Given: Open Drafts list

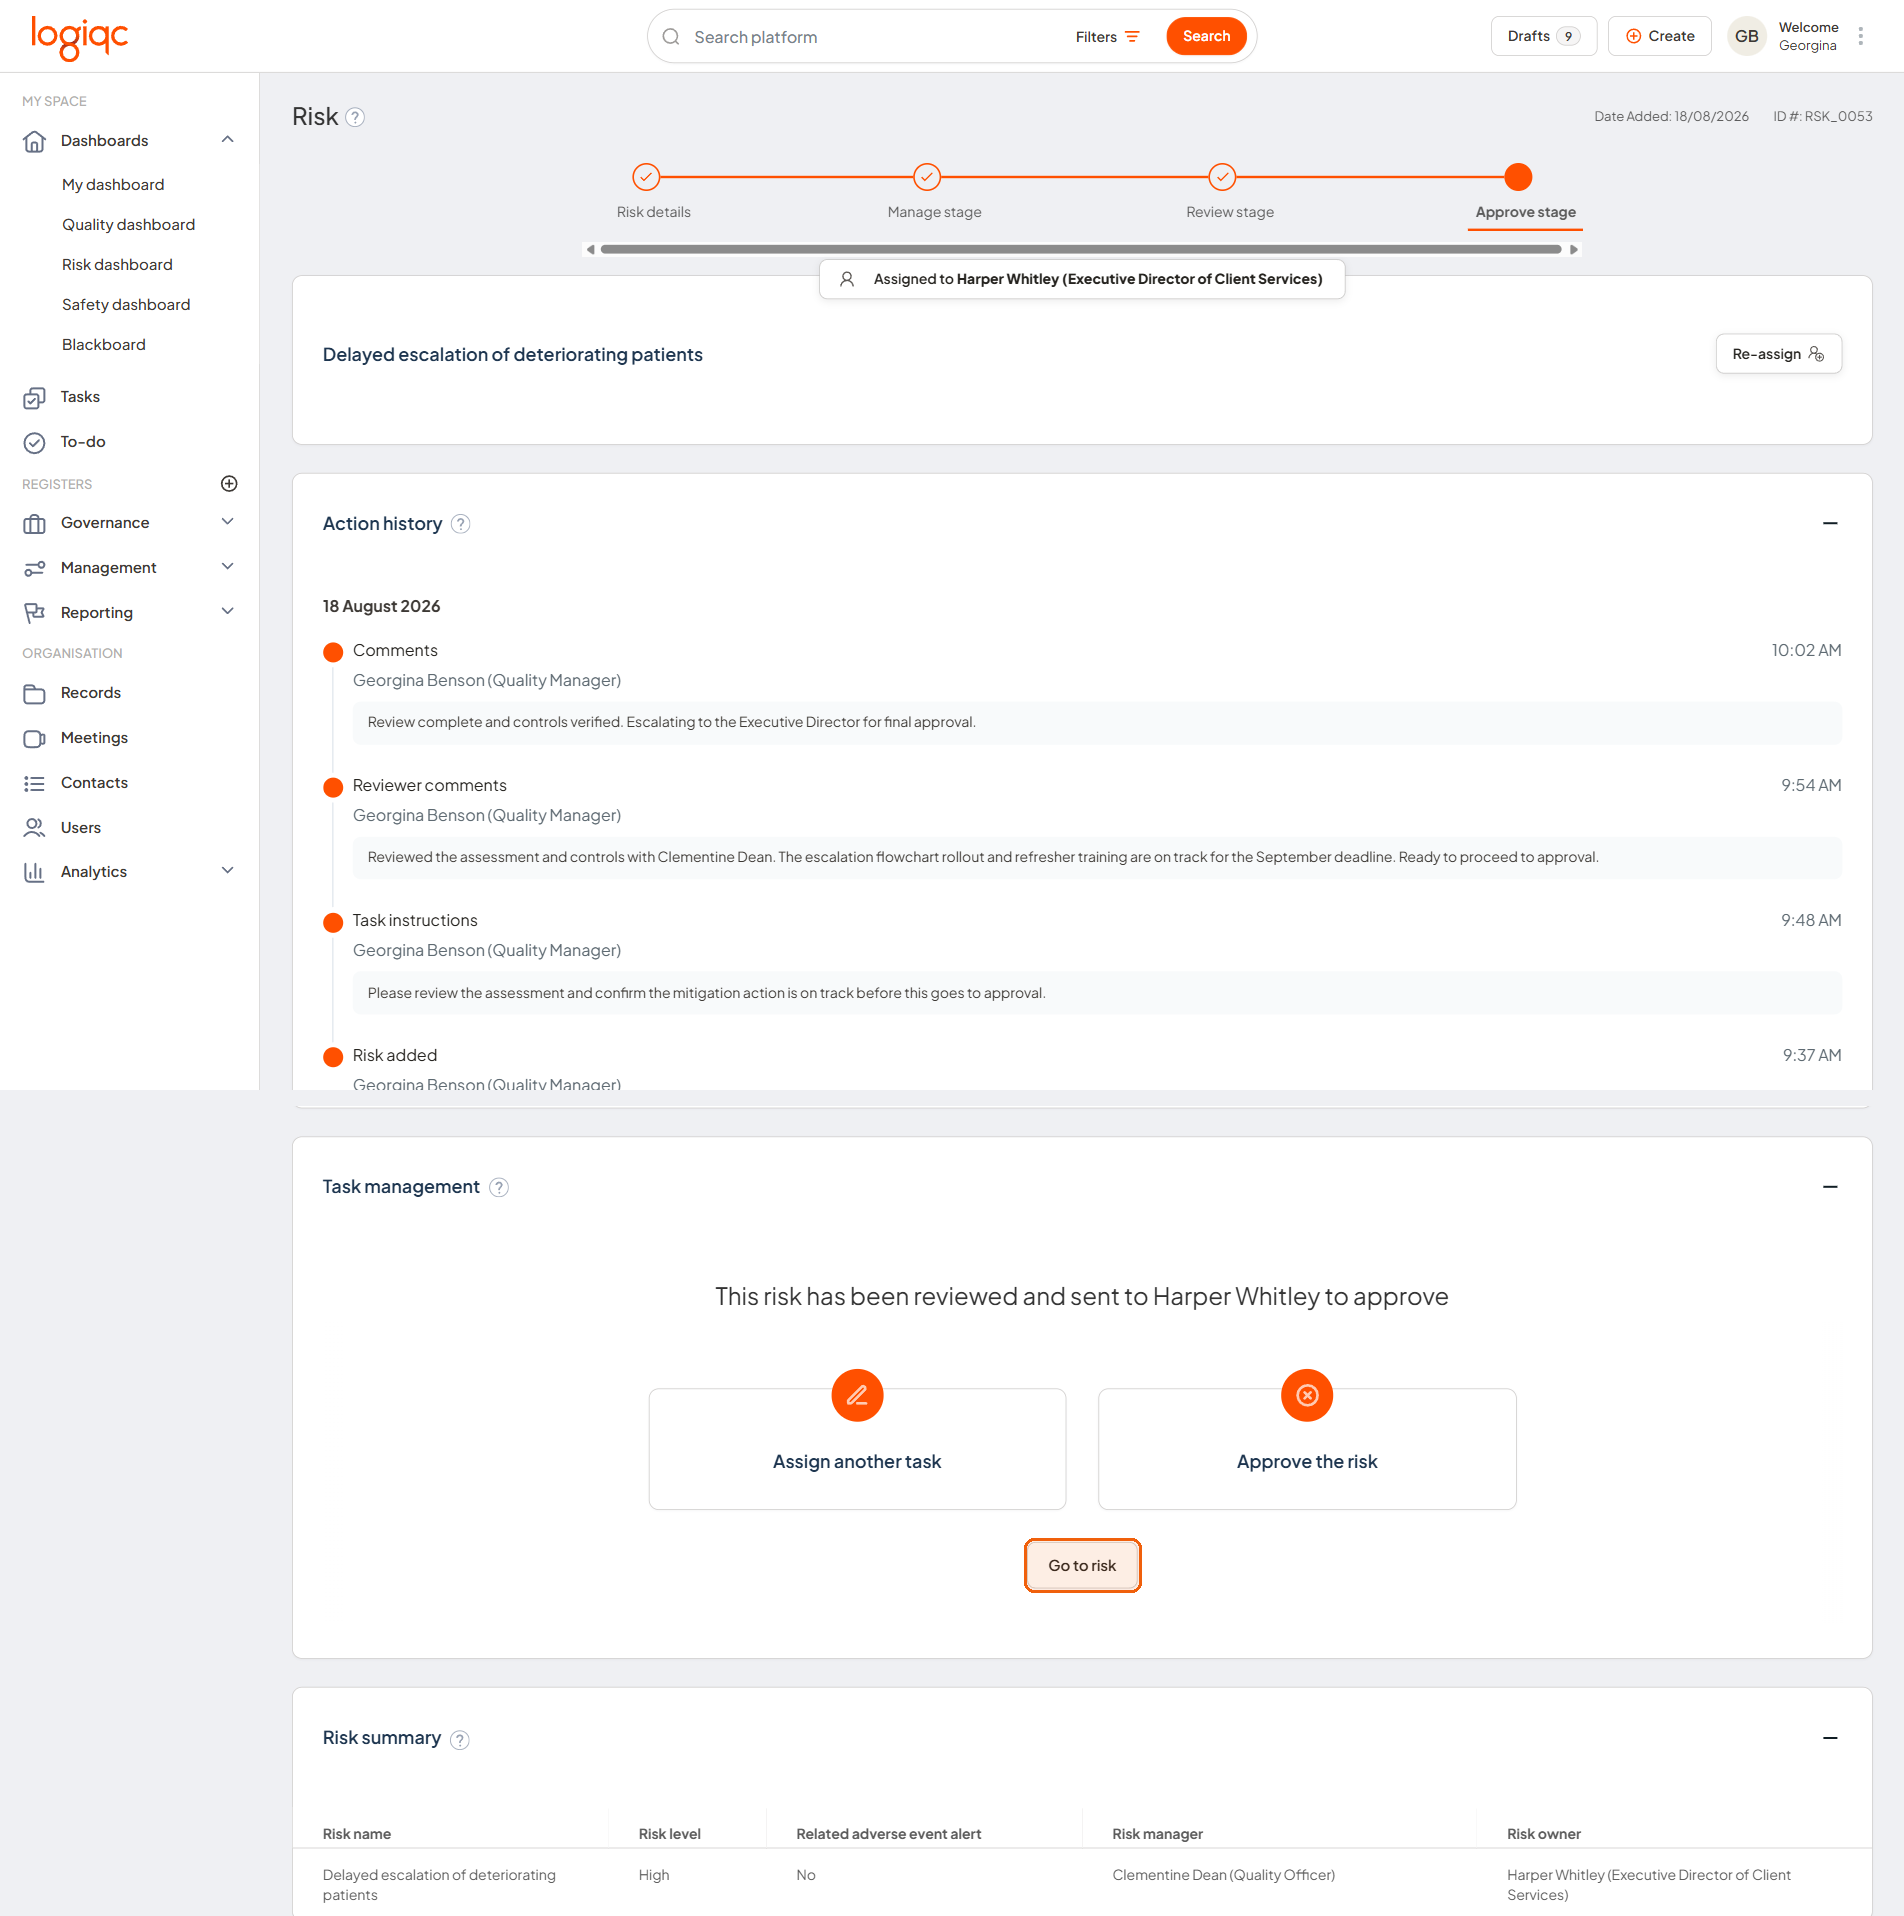Looking at the screenshot, I should coord(1543,36).
